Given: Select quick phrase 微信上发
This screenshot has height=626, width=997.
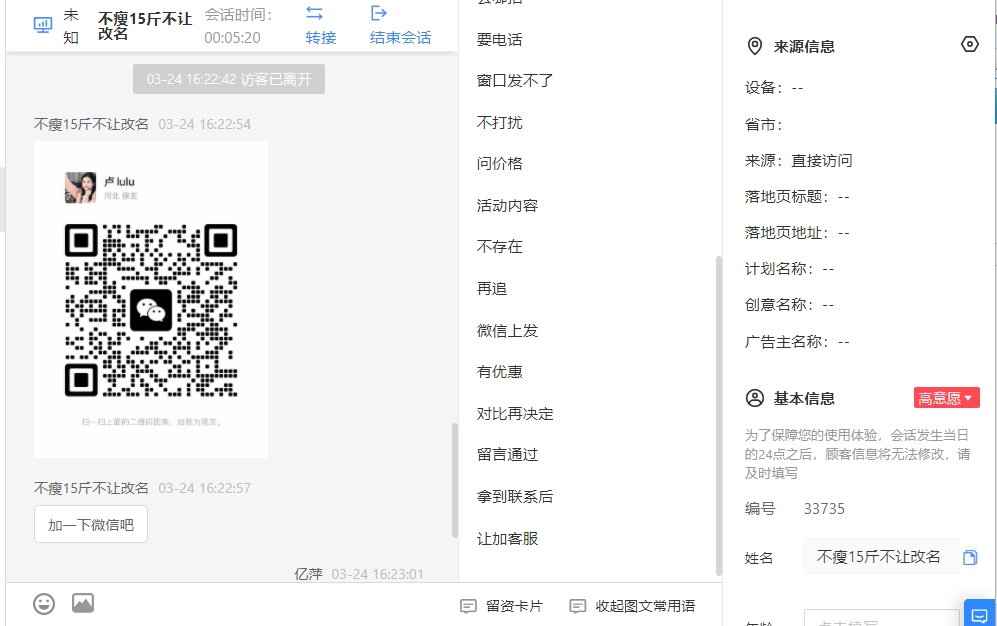Looking at the screenshot, I should point(507,330).
